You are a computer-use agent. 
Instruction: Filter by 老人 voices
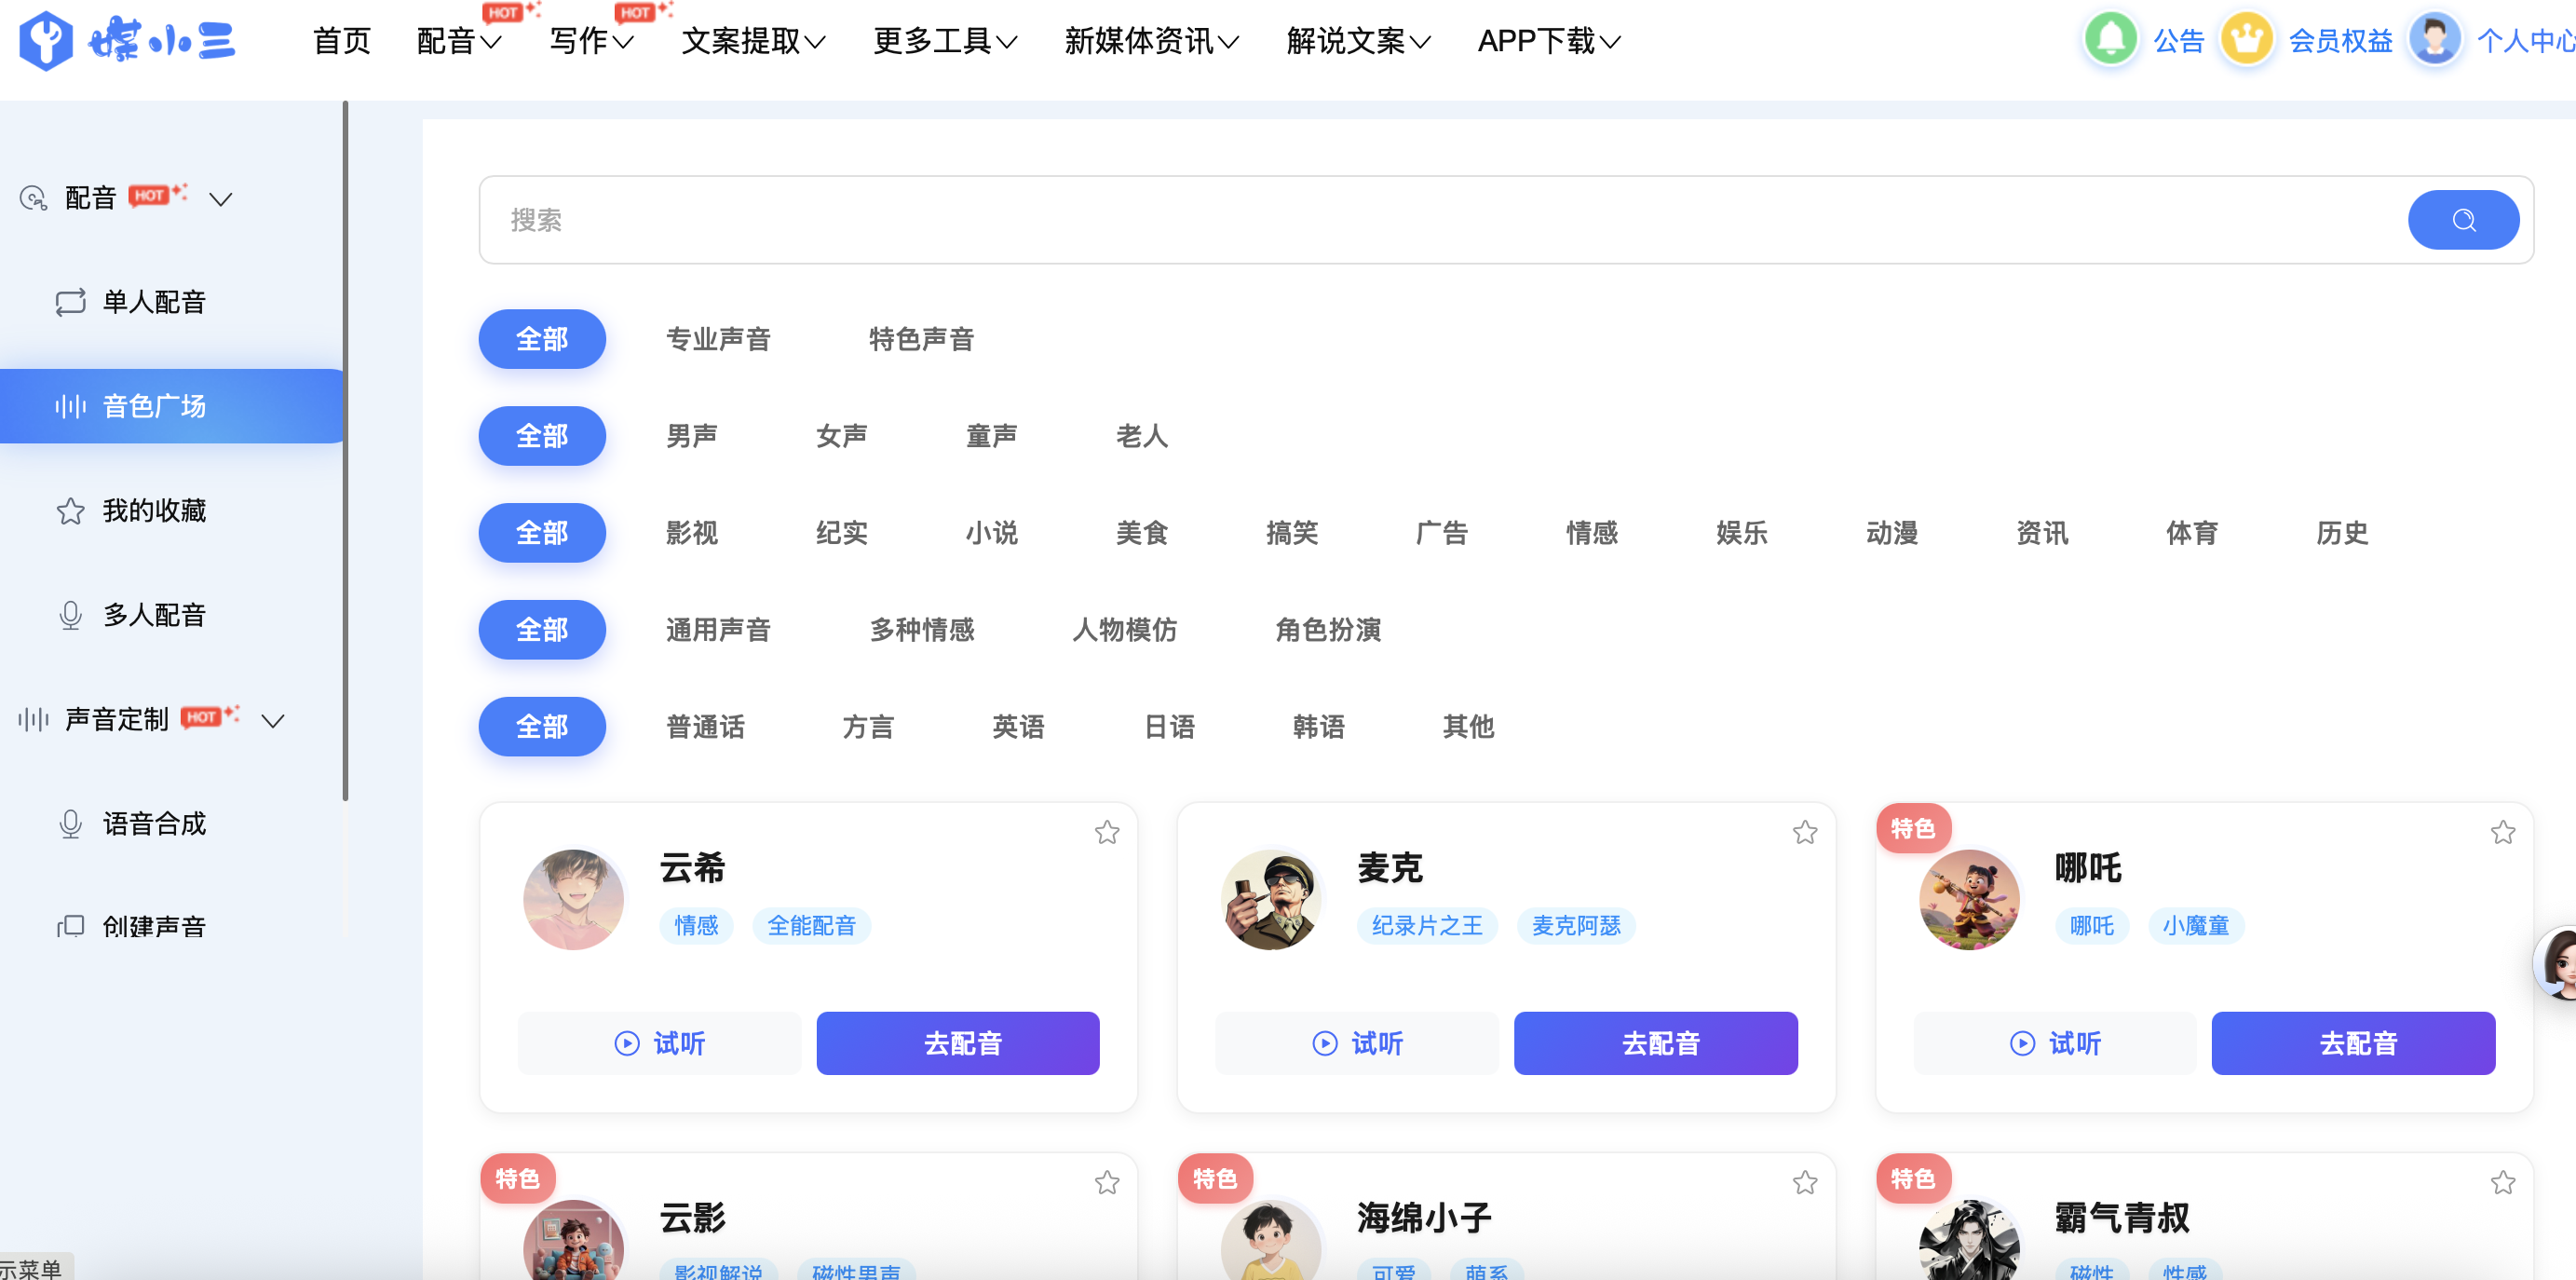click(1141, 436)
